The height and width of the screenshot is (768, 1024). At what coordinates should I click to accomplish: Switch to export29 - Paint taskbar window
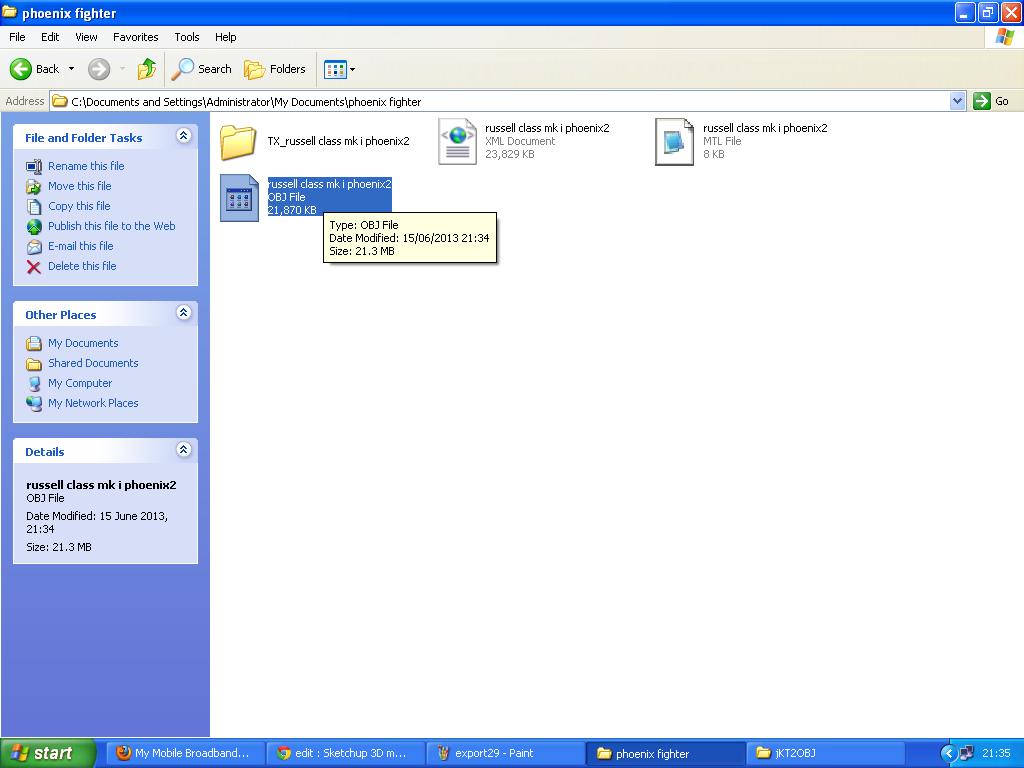(505, 753)
